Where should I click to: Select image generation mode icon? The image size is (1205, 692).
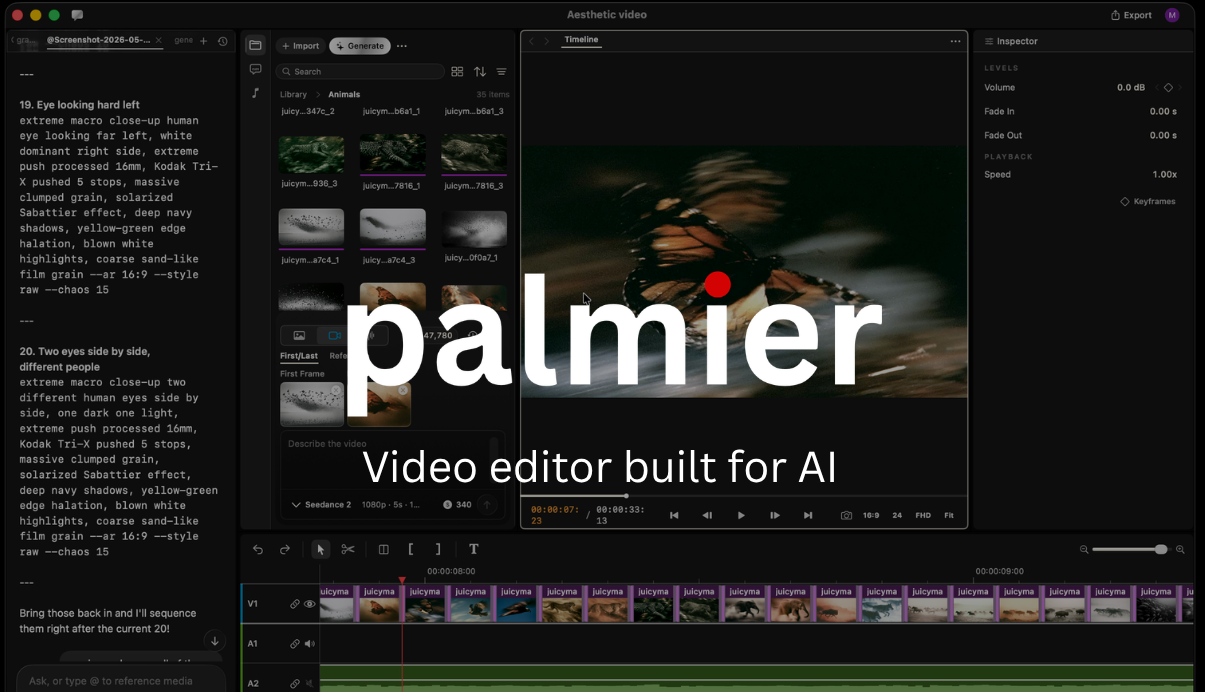coord(299,335)
